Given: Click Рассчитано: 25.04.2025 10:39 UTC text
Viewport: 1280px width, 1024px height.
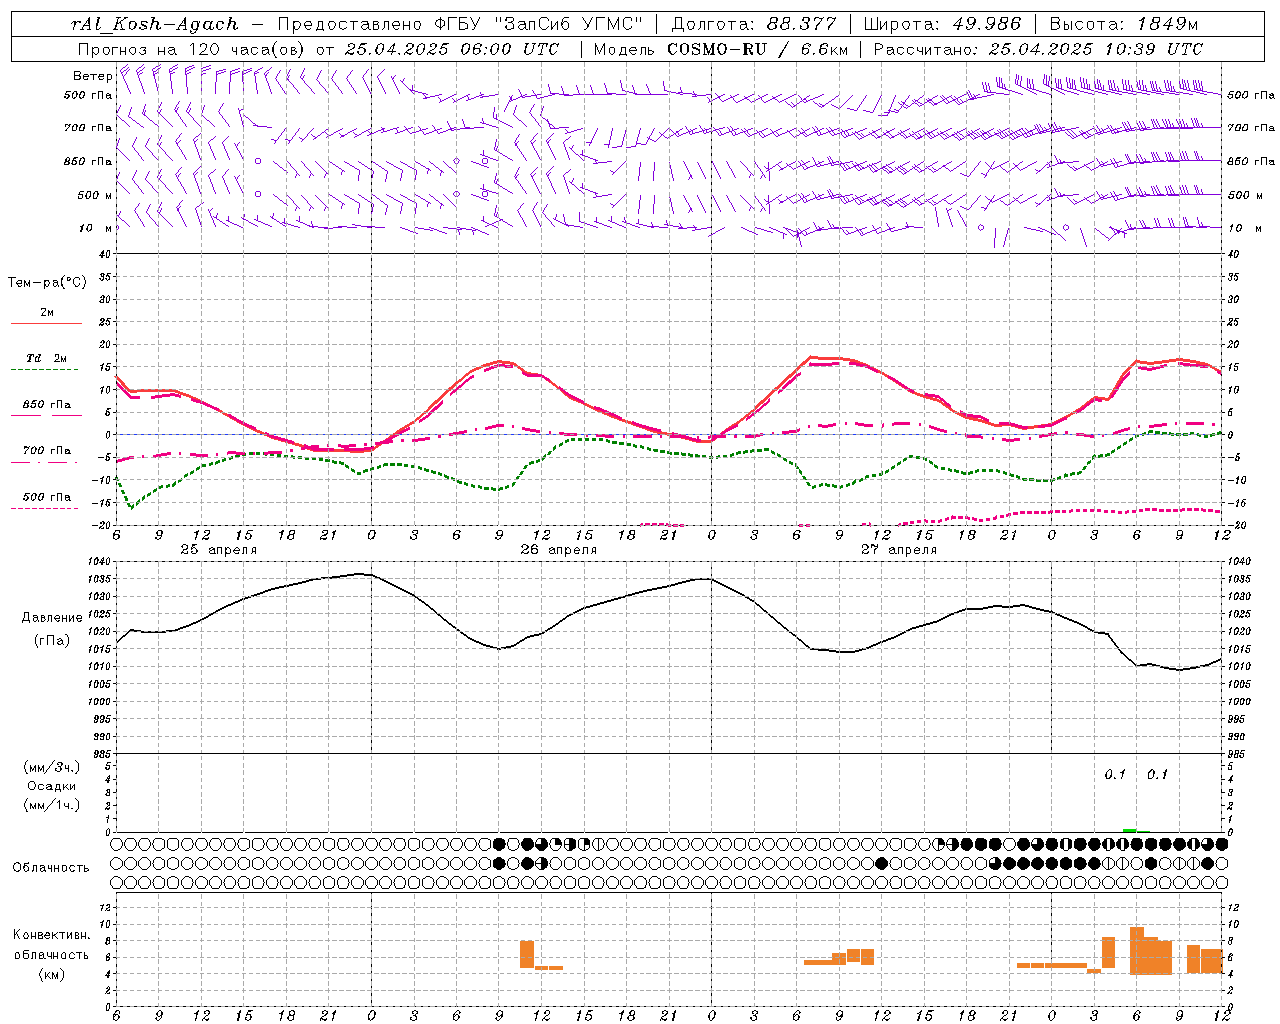Looking at the screenshot, I should pyautogui.click(x=1038, y=49).
